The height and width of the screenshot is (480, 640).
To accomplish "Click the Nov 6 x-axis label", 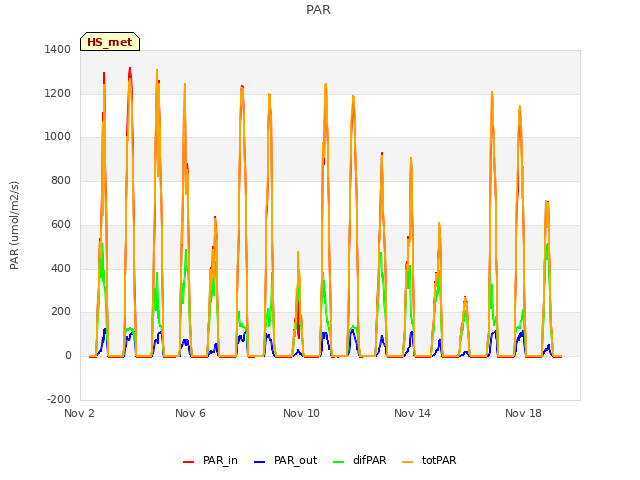I will click(x=190, y=413).
